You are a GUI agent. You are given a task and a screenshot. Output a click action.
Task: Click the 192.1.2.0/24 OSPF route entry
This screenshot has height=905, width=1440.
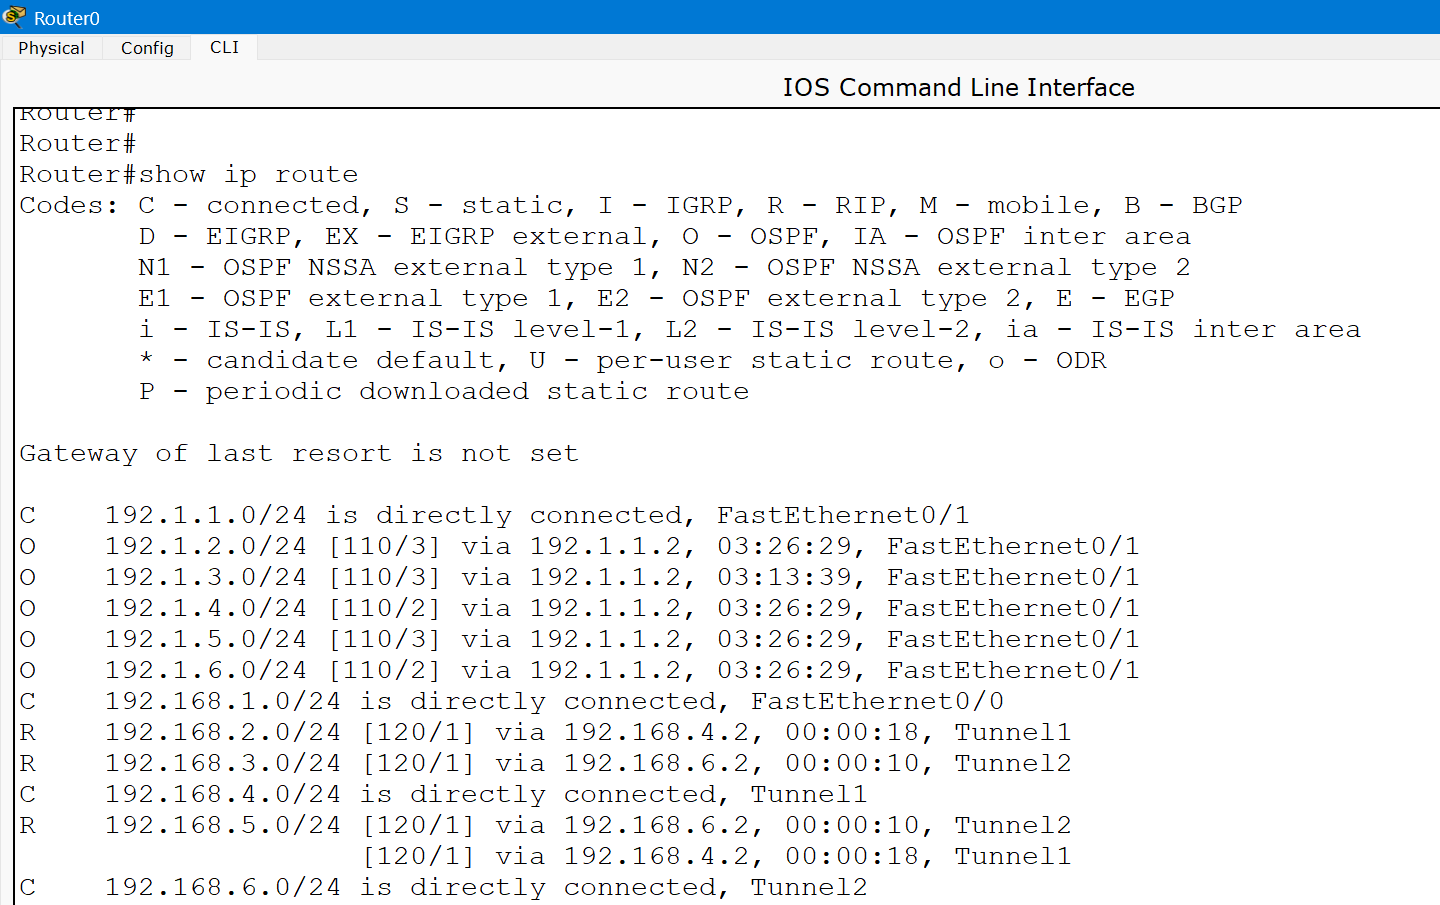pyautogui.click(x=580, y=547)
